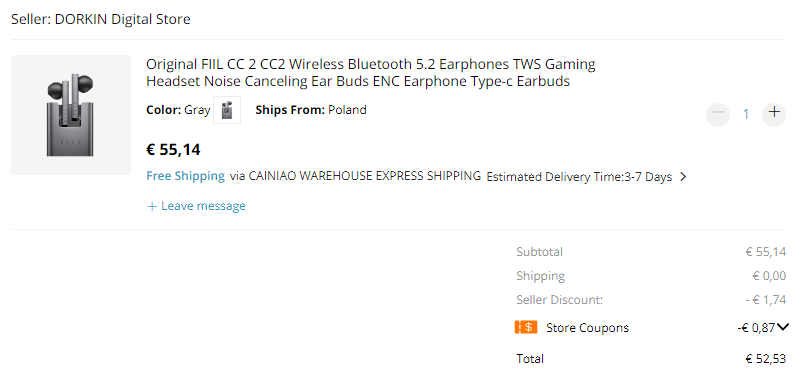Viewport: 803px width, 375px height.
Task: Click the orange Store Coupons ticket icon
Action: click(526, 327)
